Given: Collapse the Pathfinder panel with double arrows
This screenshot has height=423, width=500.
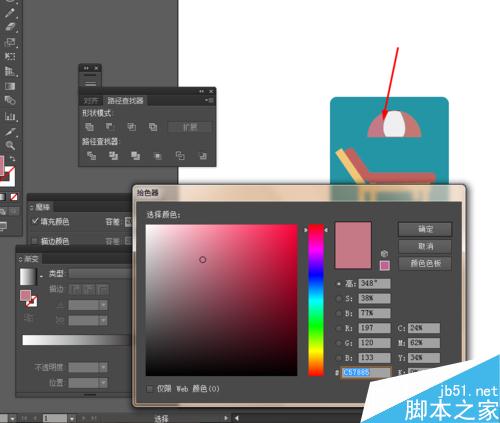Looking at the screenshot, I should click(x=201, y=91).
